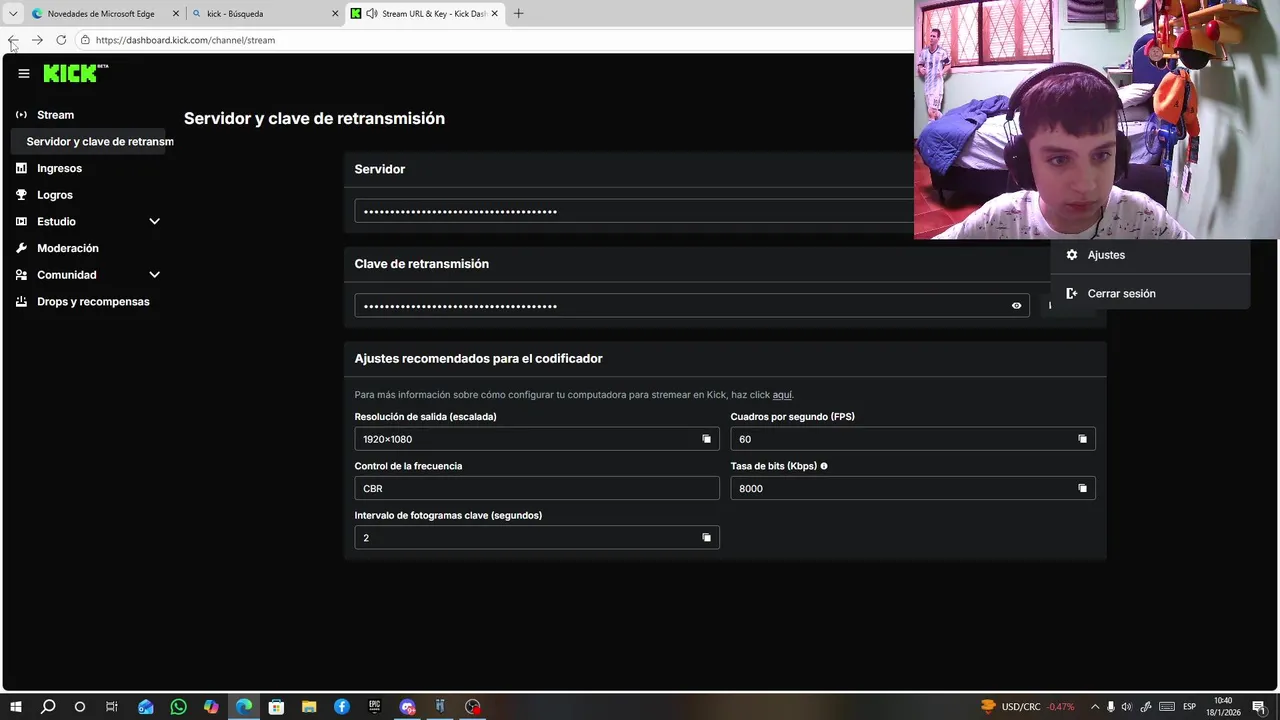The width and height of the screenshot is (1280, 720).
Task: Reload the dashboard page
Action: [x=61, y=40]
